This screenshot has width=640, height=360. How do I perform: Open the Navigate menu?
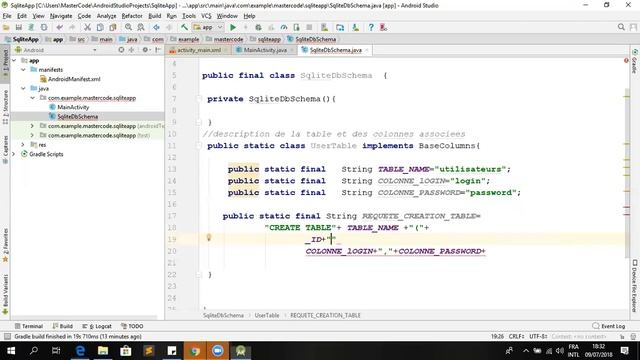pyautogui.click(x=61, y=16)
